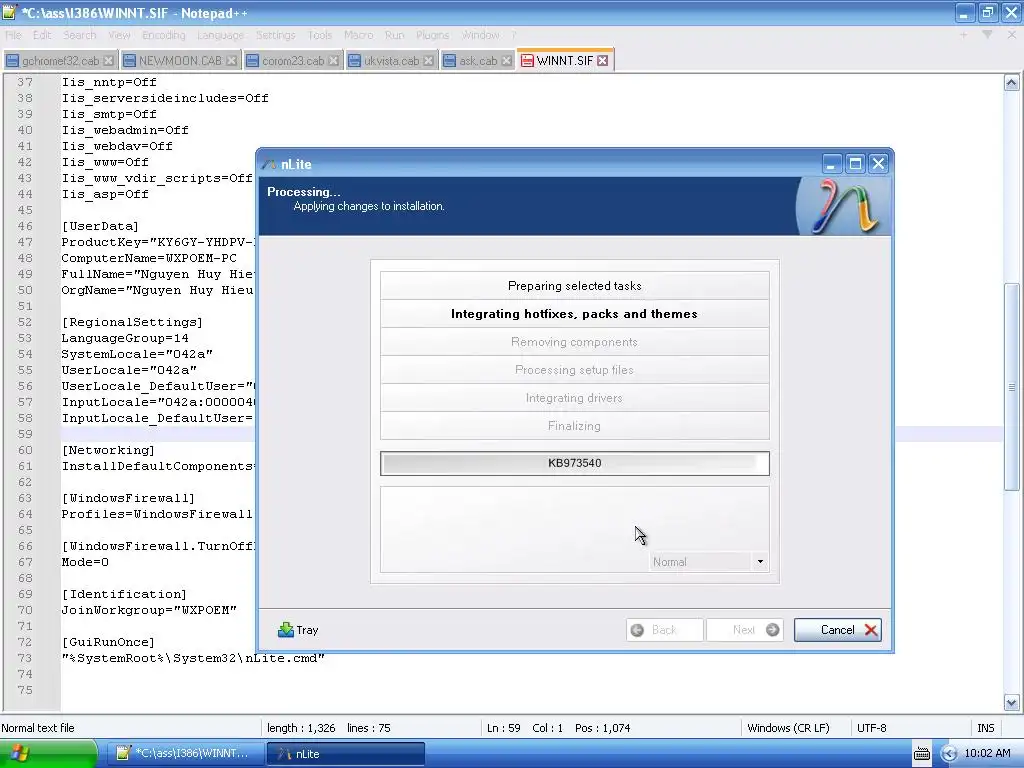Select the WINNT.SIF tab
Image resolution: width=1024 pixels, height=768 pixels.
click(x=564, y=60)
